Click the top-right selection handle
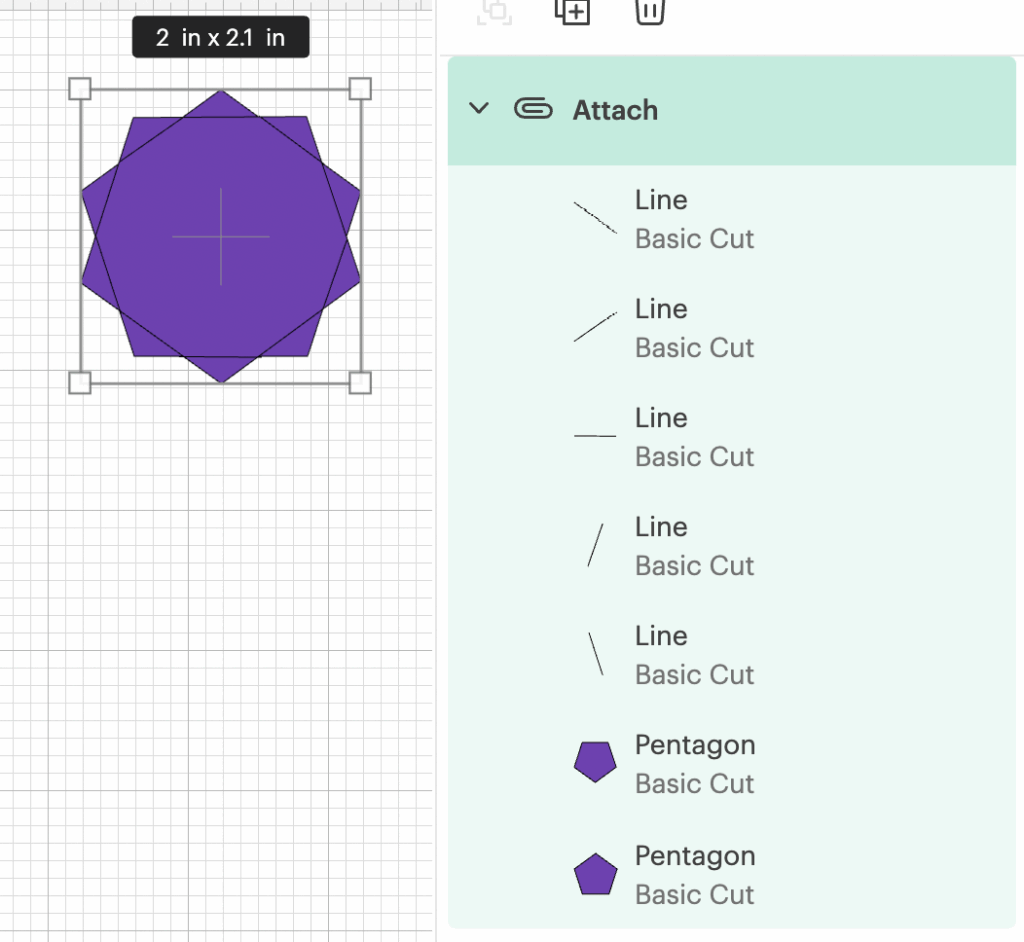The image size is (1024, 942). tap(360, 89)
